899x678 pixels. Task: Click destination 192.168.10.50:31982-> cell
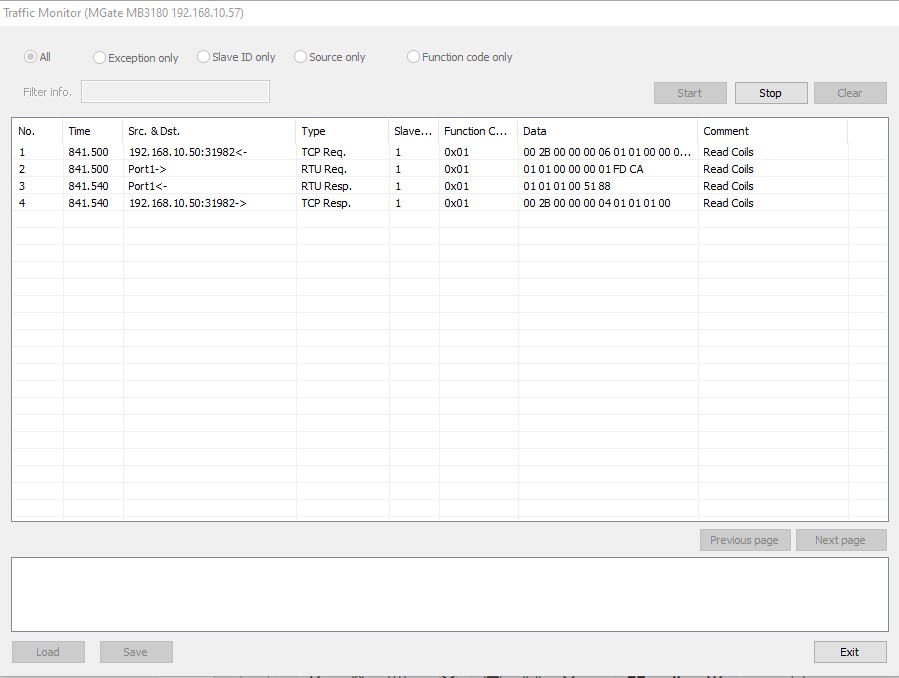[x=187, y=203]
